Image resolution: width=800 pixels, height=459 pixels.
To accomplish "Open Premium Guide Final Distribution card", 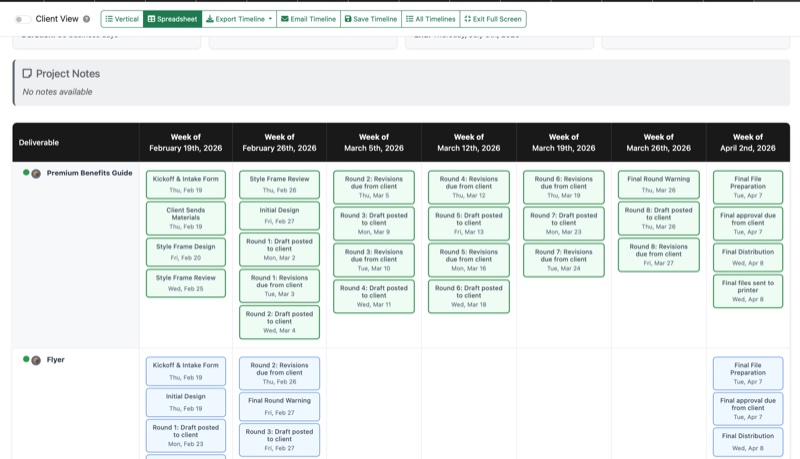I will point(748,257).
